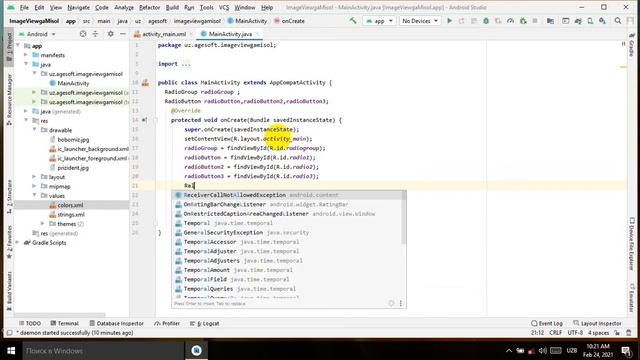Click the override gutter icon on line 14
Viewport: 640px width, 360px height.
coord(144,120)
